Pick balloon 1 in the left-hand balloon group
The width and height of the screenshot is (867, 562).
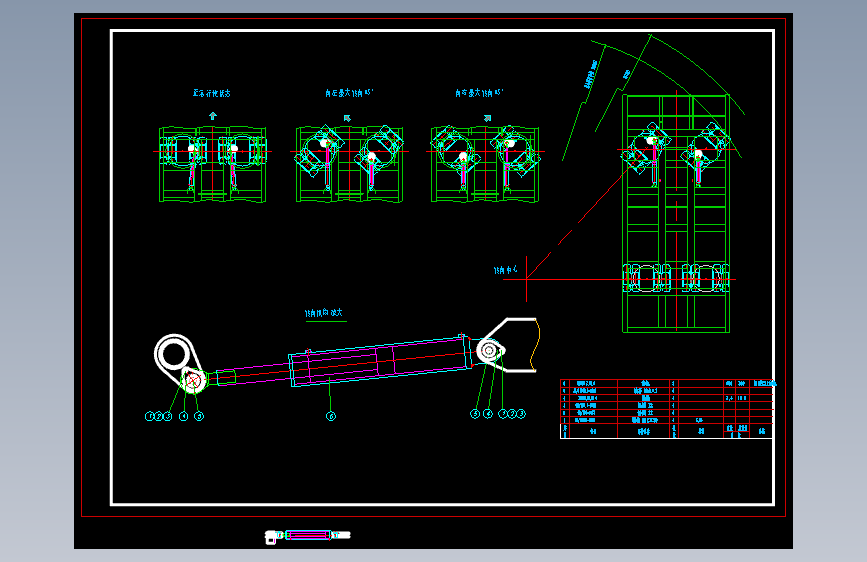pyautogui.click(x=149, y=416)
